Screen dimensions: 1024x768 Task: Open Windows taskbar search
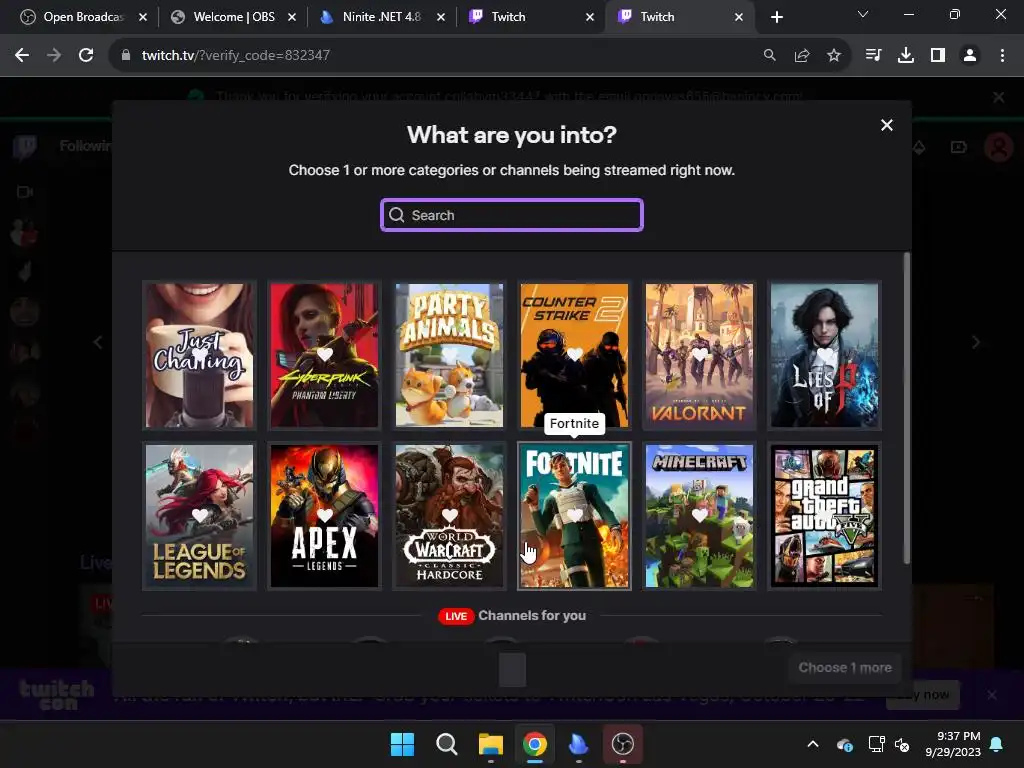(x=447, y=744)
